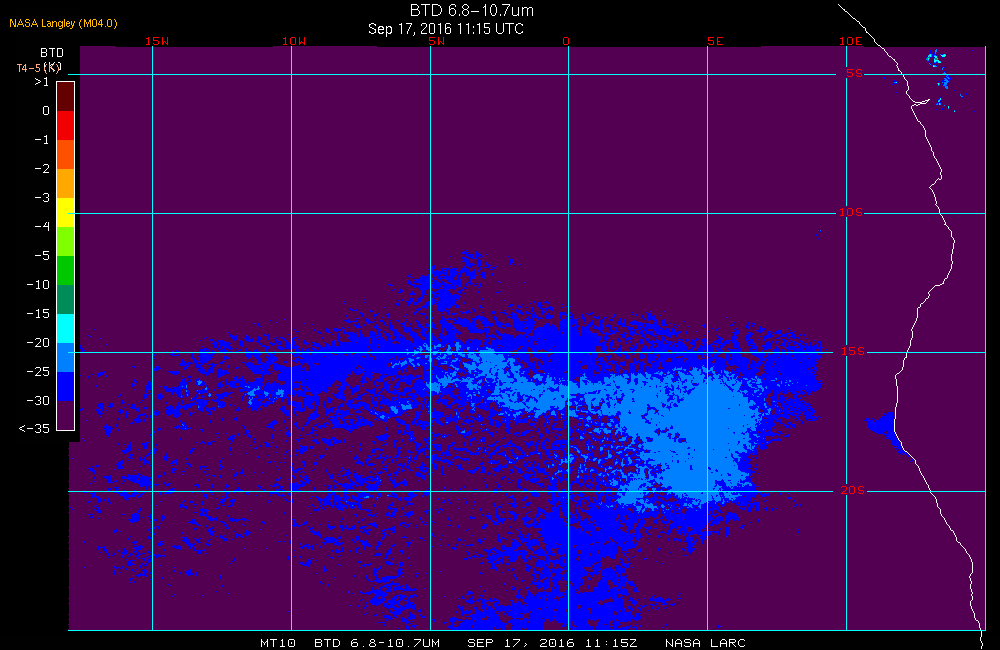1000x650 pixels.
Task: Click the "5W" longitude label
Action: pyautogui.click(x=437, y=41)
